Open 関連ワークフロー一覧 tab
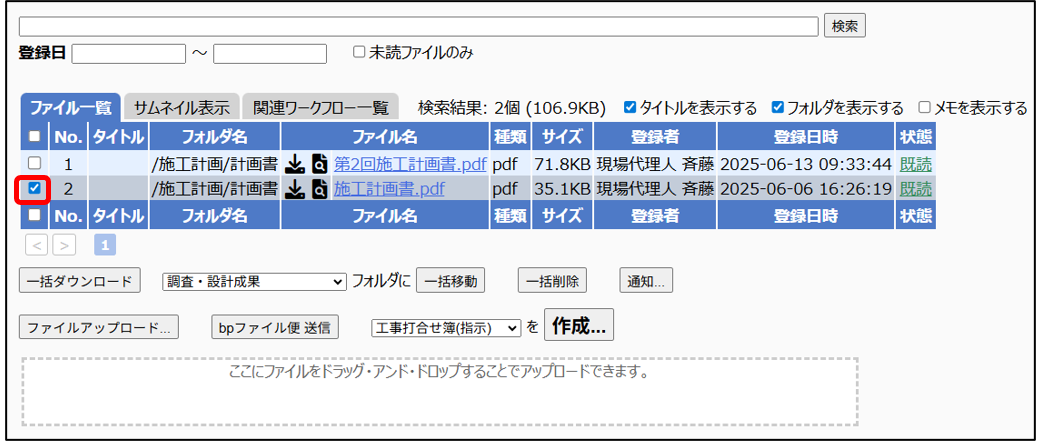Screen dimensions: 1041x446 coord(320,108)
